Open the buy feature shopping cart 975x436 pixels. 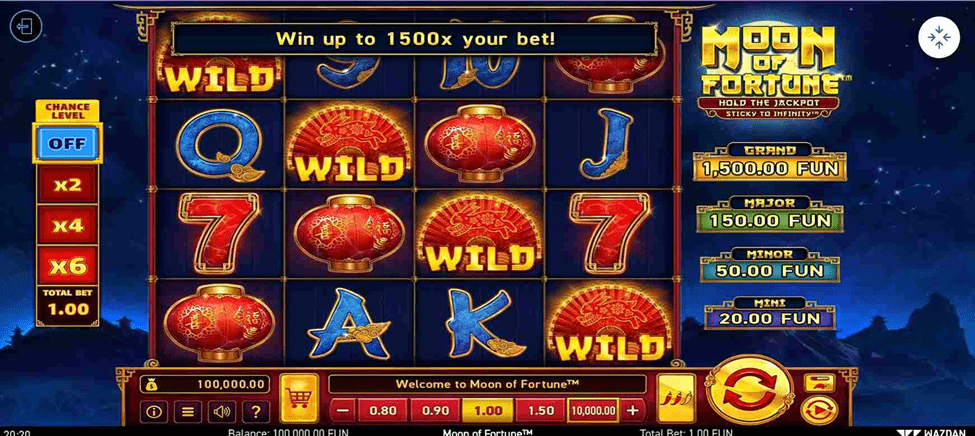(x=299, y=398)
